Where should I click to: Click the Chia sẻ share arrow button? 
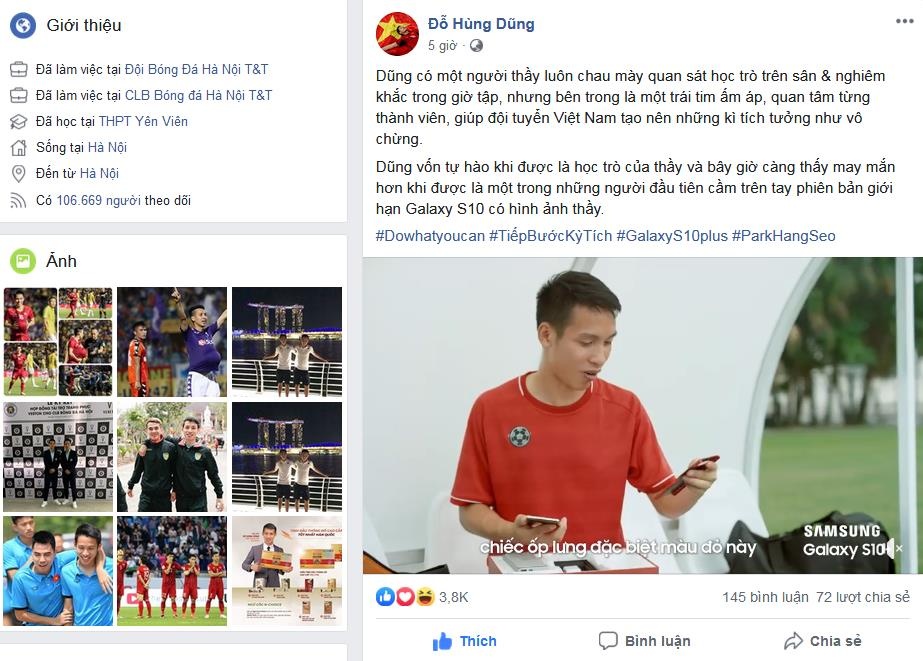[822, 641]
